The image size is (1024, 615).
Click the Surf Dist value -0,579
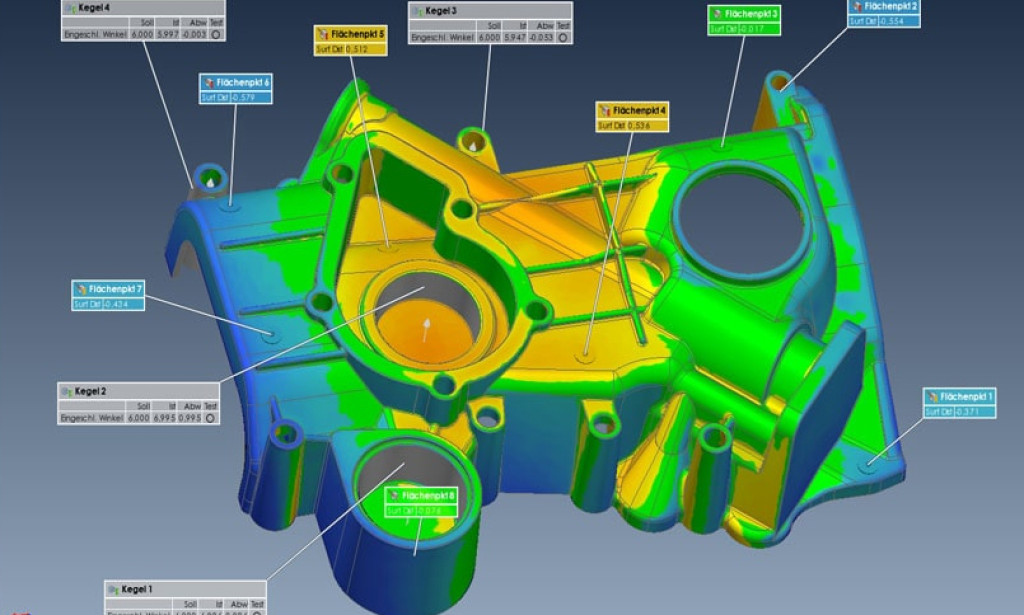point(242,98)
